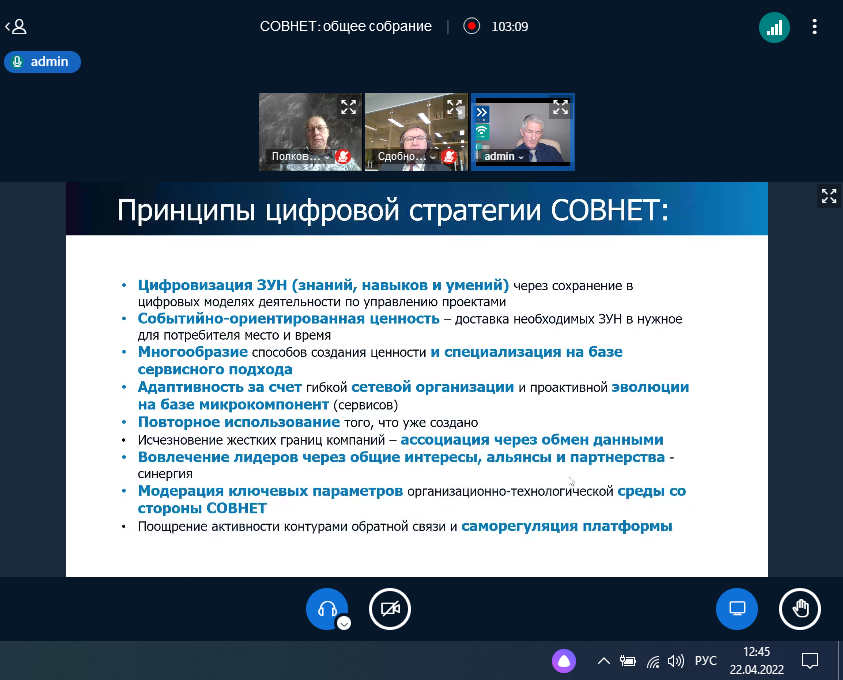Expand the shared presentation to fullscreen
The width and height of the screenshot is (843, 680).
[x=828, y=196]
